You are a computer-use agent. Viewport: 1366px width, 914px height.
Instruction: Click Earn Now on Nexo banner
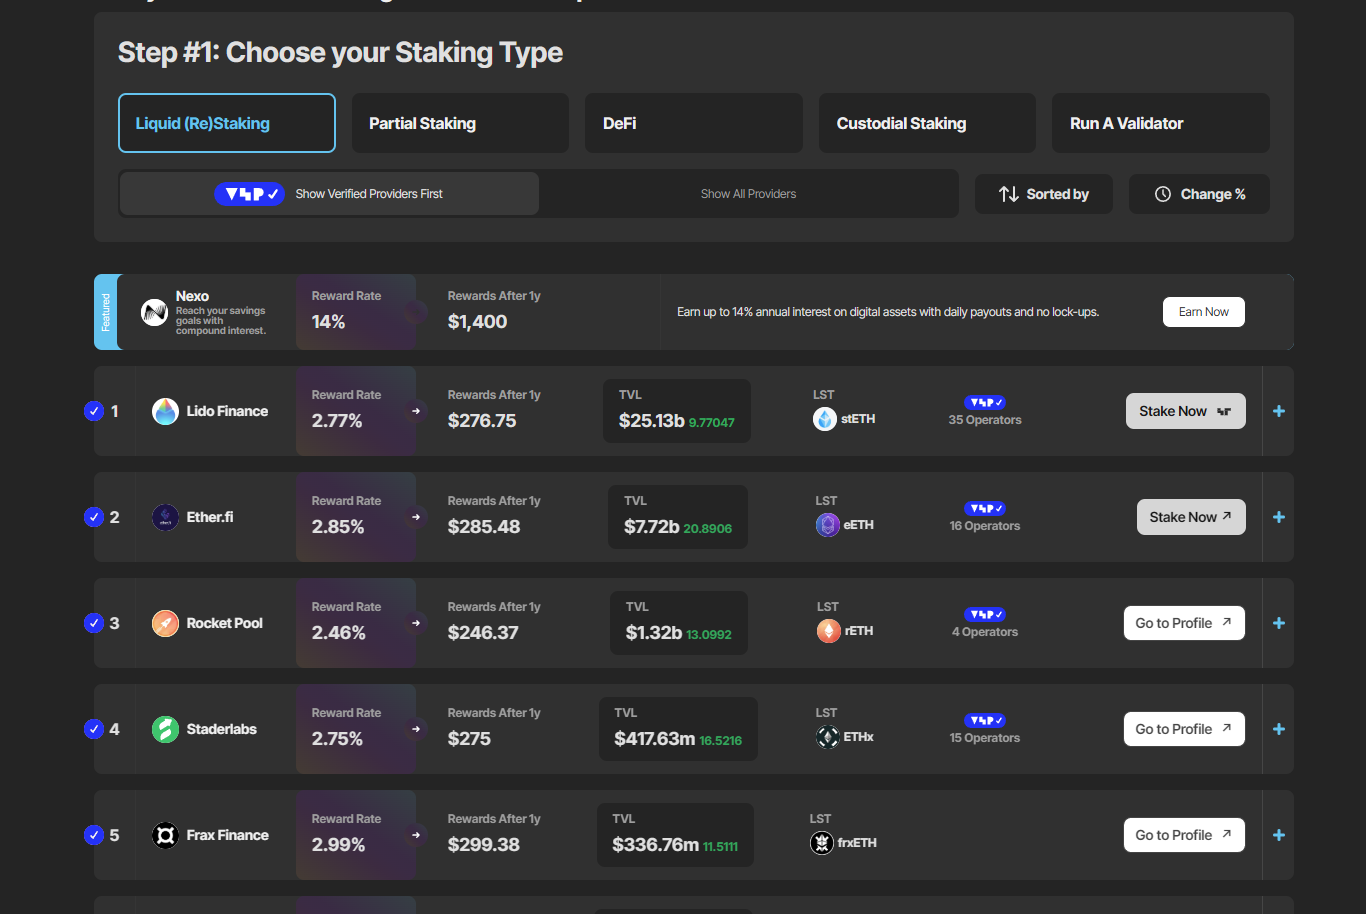pyautogui.click(x=1204, y=312)
